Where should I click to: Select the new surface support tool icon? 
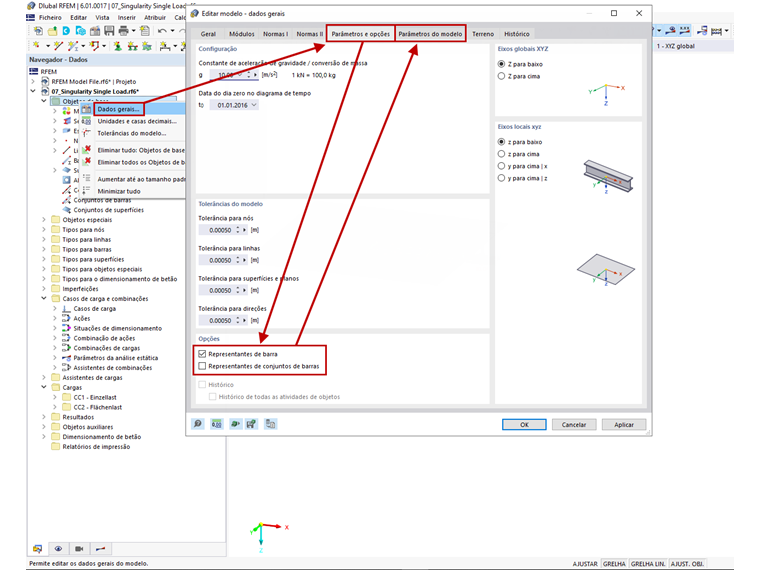146,46
